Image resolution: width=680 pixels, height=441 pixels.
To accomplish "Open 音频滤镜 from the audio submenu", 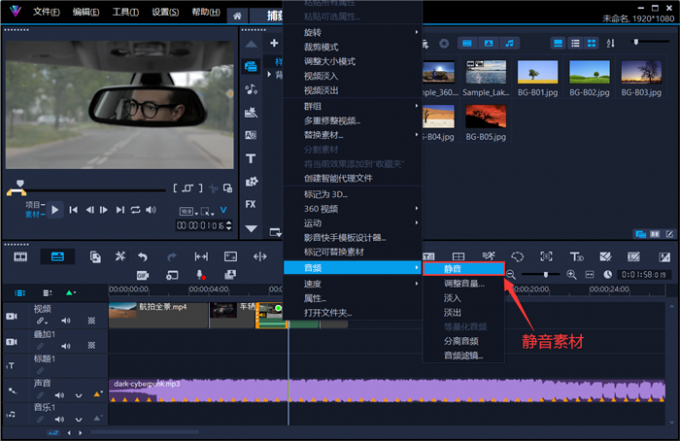I will pos(464,356).
